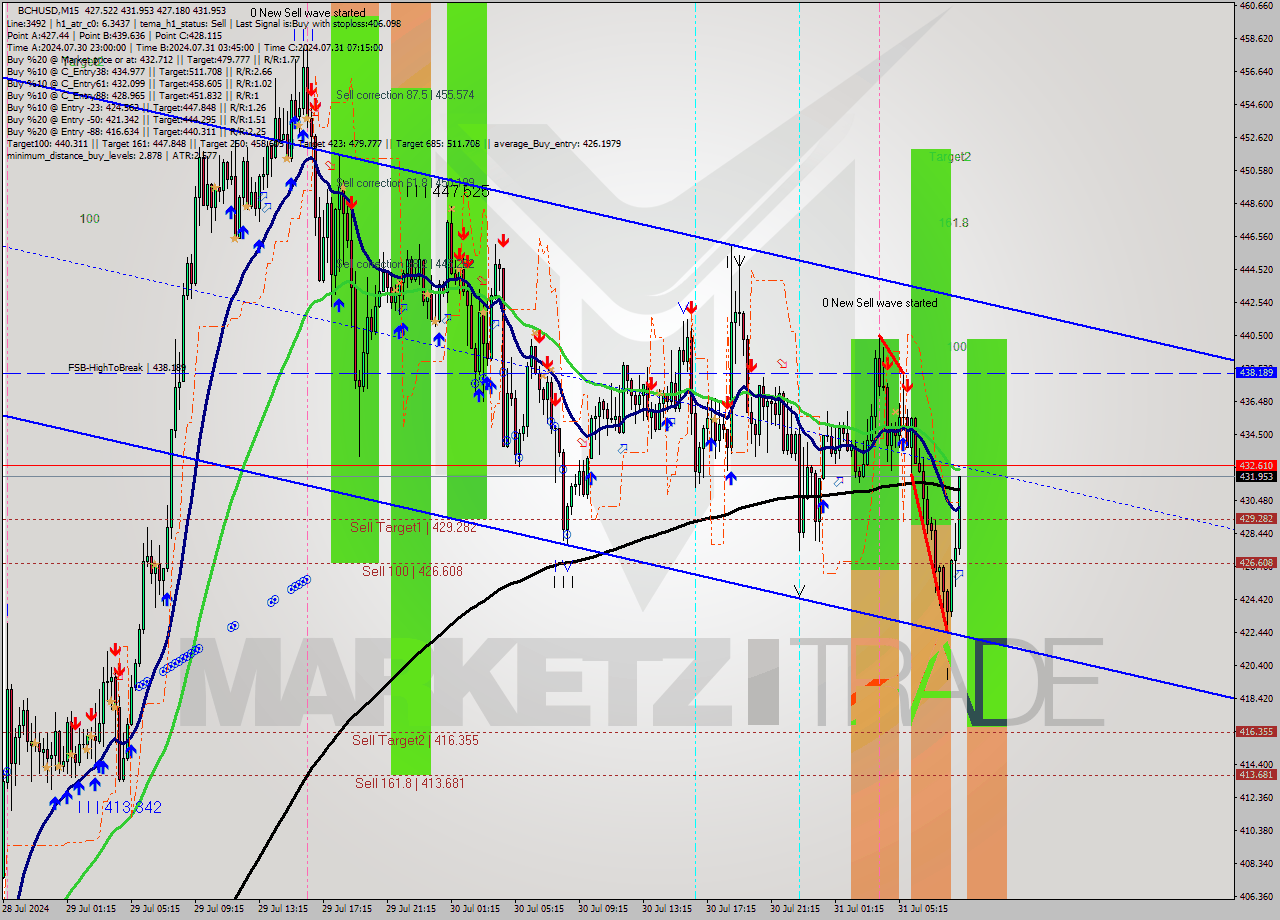The image size is (1280, 920).
Task: Click the green 'Target2' zone label
Action: click(950, 157)
